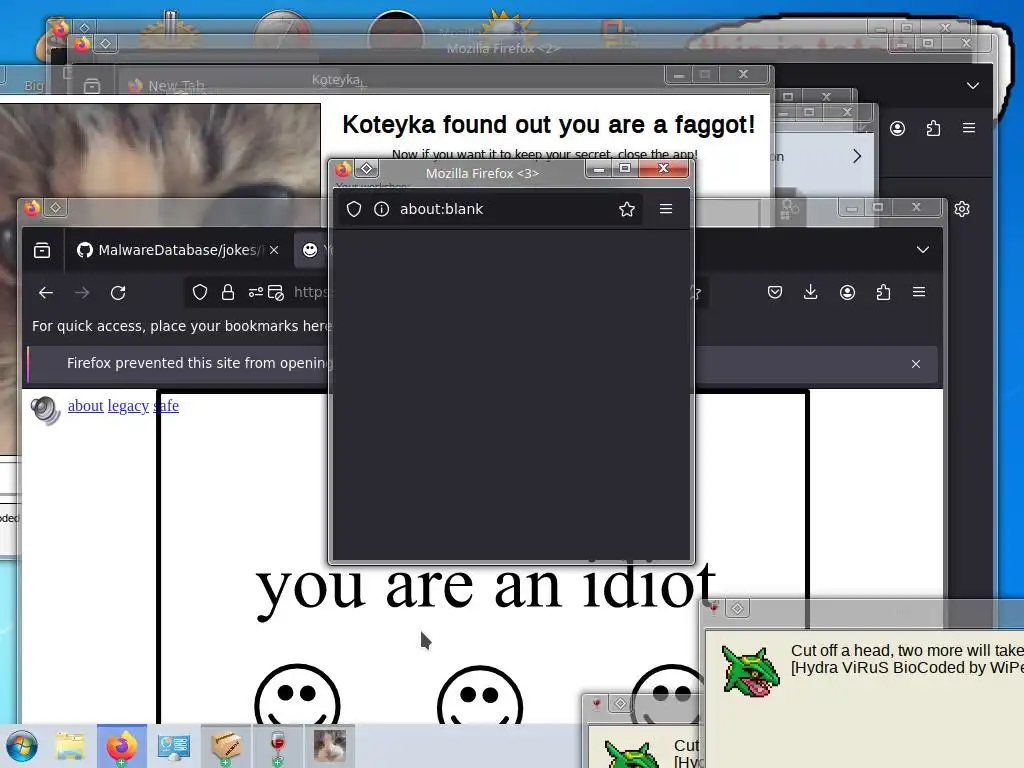Open tracking protection shield in main window URL bar
This screenshot has width=1024, height=768.
point(200,293)
